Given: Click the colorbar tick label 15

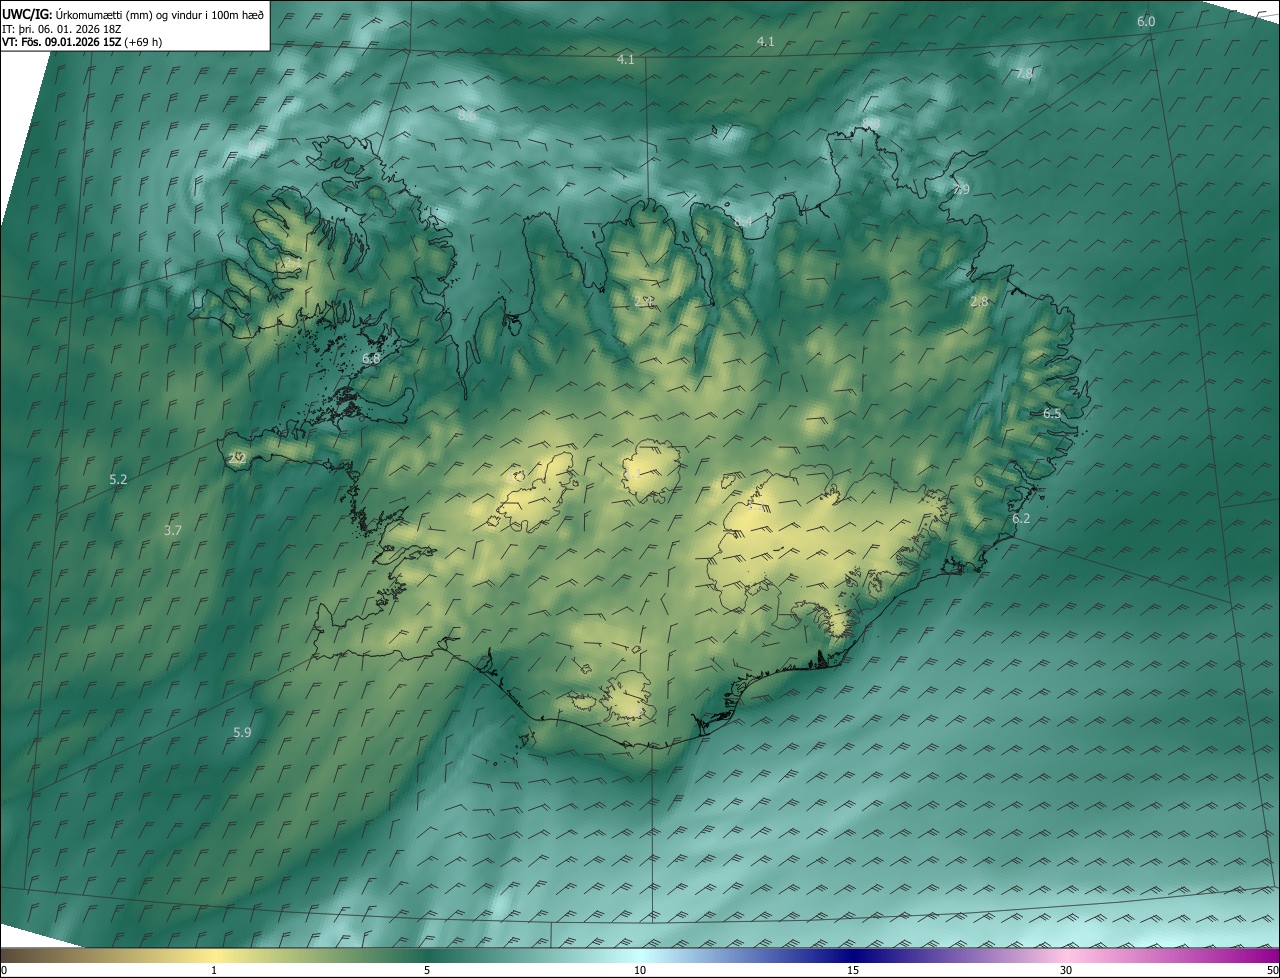Looking at the screenshot, I should click(853, 970).
